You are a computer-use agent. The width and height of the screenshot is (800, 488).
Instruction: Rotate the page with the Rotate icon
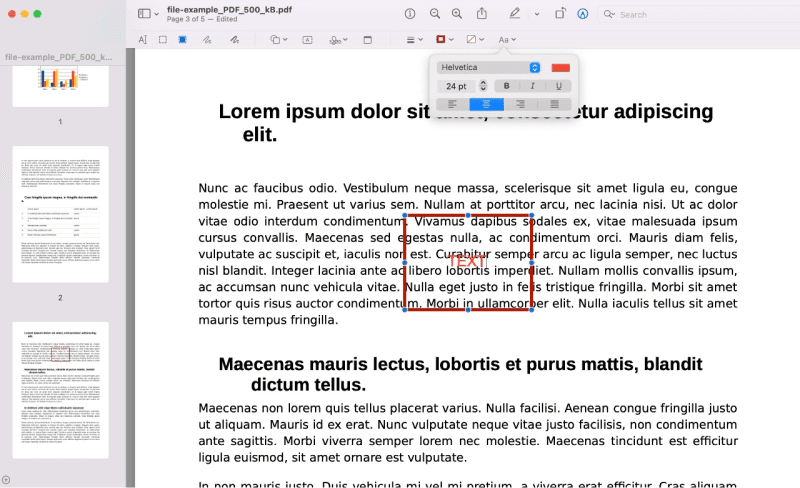point(560,14)
